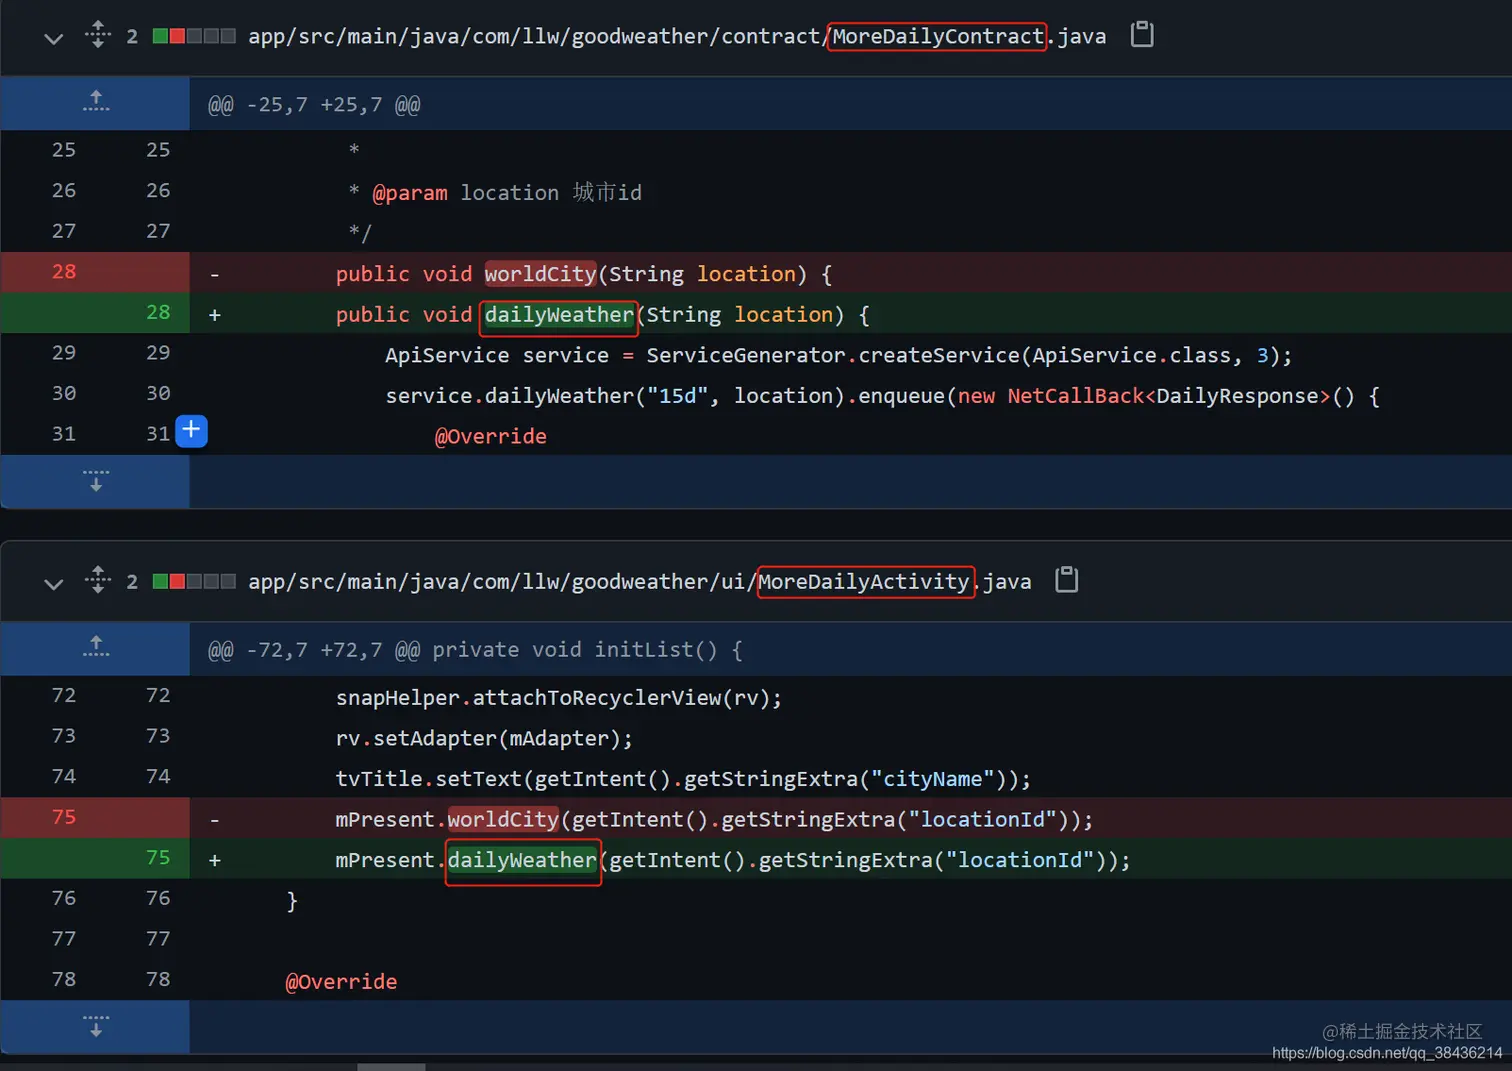Expand lines below line 78 in MoreDailyActivity
This screenshot has height=1071, width=1512.
point(96,1026)
